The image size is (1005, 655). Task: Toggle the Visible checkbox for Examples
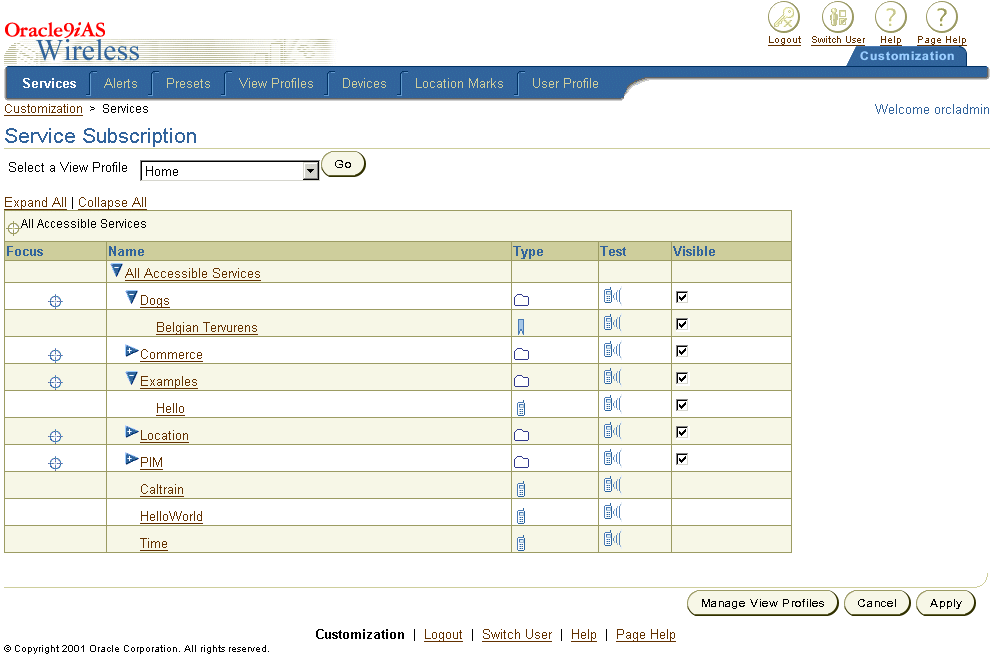point(682,377)
